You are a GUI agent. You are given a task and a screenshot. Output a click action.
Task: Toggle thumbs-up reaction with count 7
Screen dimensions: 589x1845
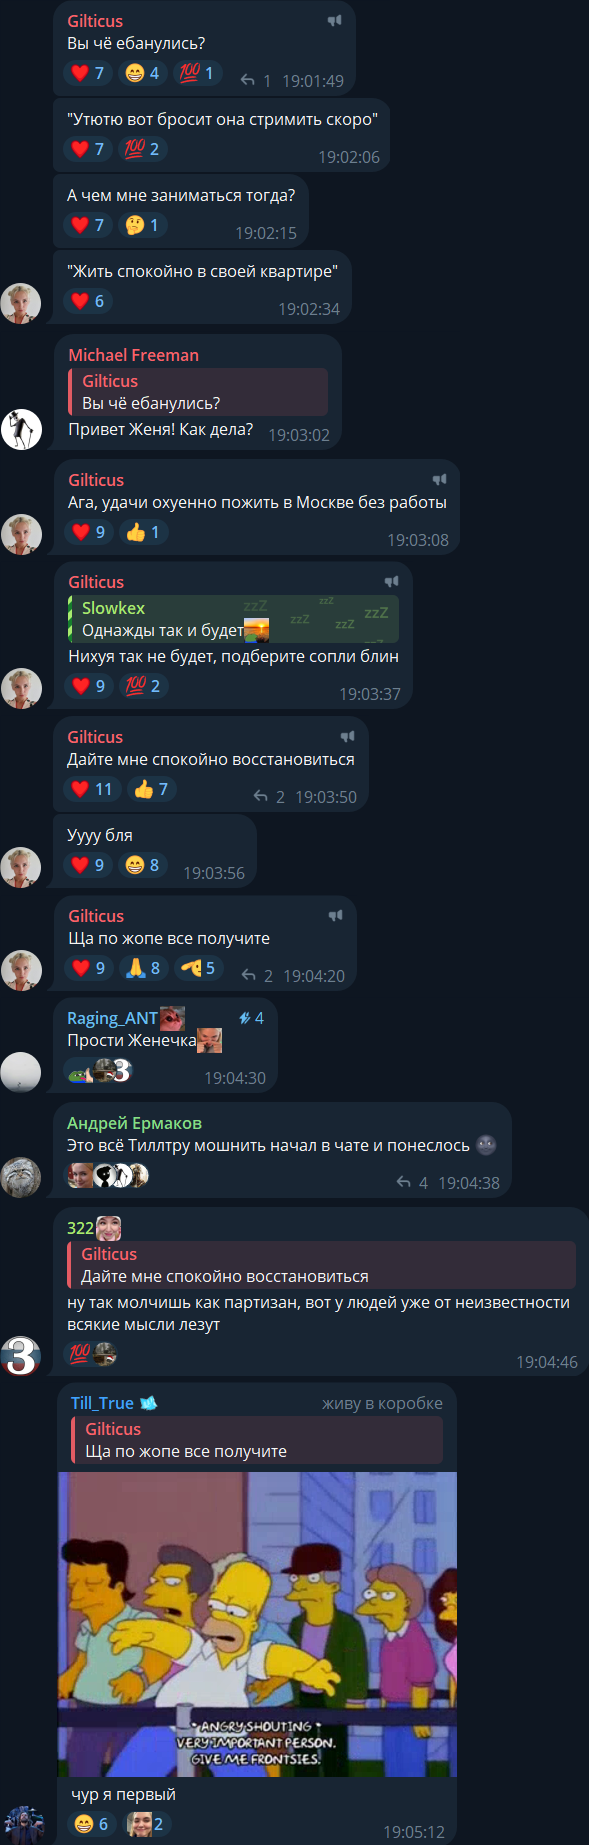click(x=151, y=789)
